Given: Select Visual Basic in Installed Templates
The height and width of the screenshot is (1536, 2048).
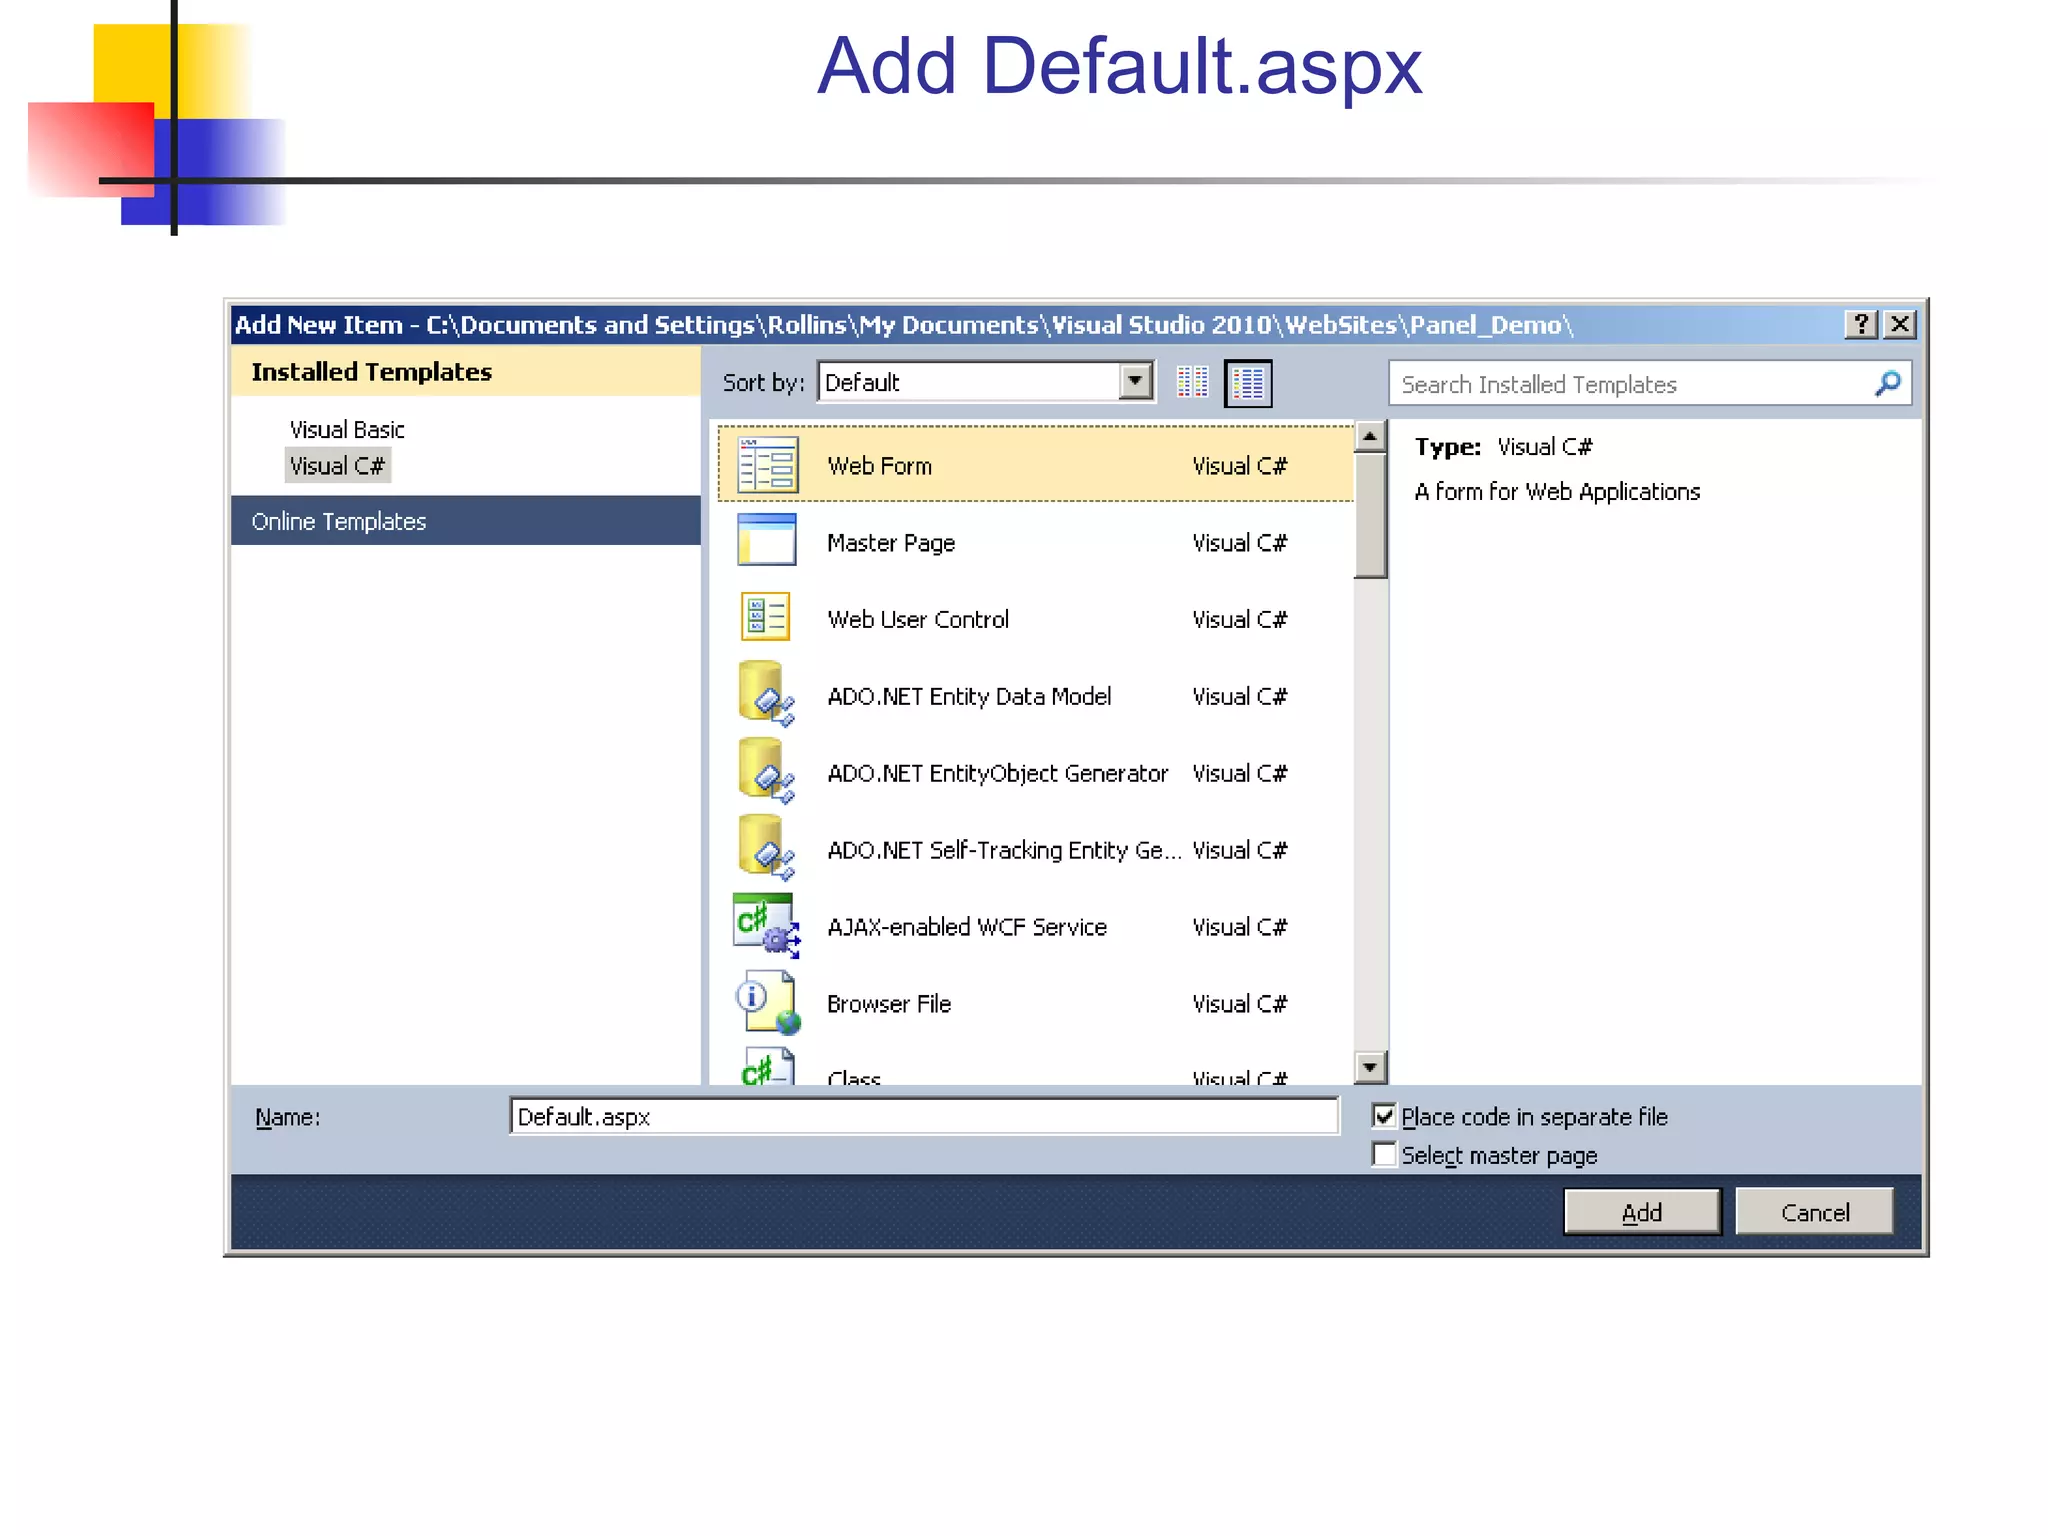Looking at the screenshot, I should pyautogui.click(x=347, y=429).
